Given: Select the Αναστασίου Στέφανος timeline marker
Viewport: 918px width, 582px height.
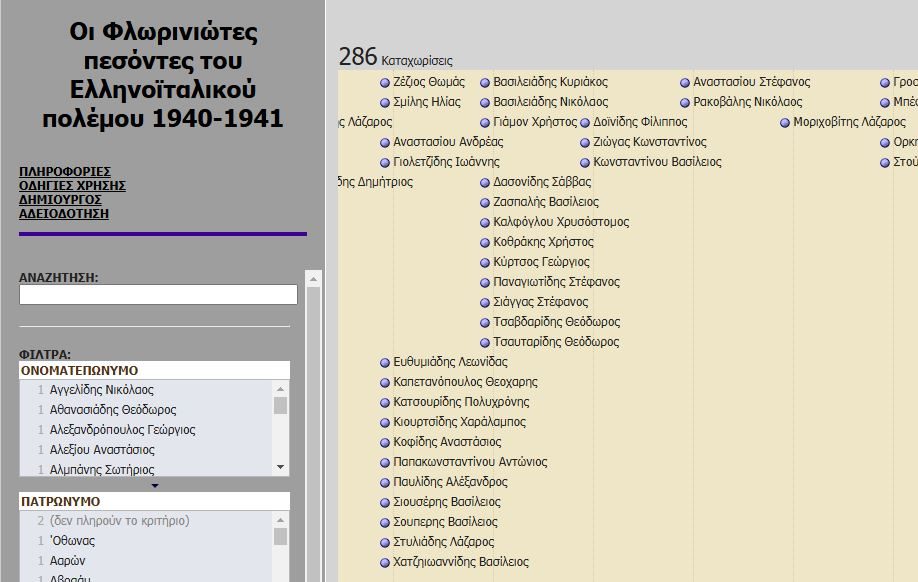Looking at the screenshot, I should click(x=685, y=83).
